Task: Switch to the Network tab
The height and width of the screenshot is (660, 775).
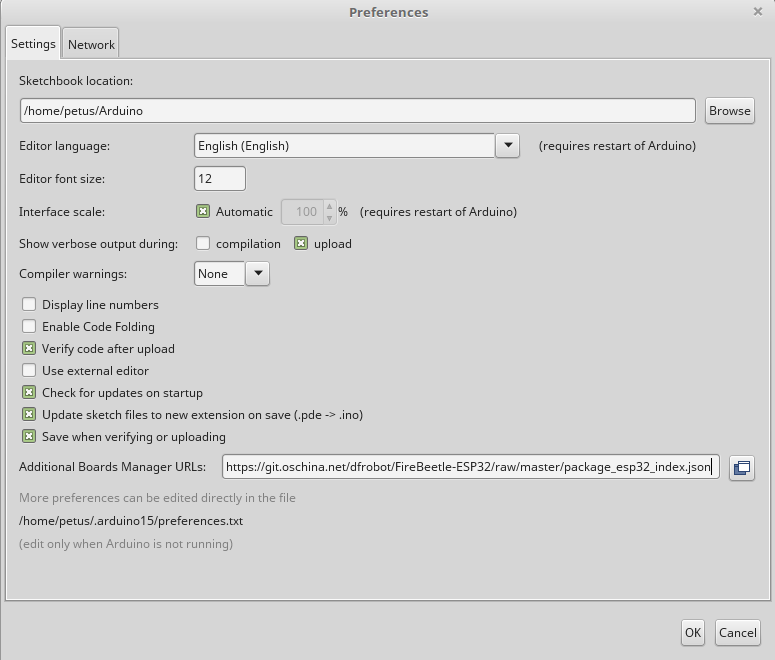Action: click(x=91, y=44)
